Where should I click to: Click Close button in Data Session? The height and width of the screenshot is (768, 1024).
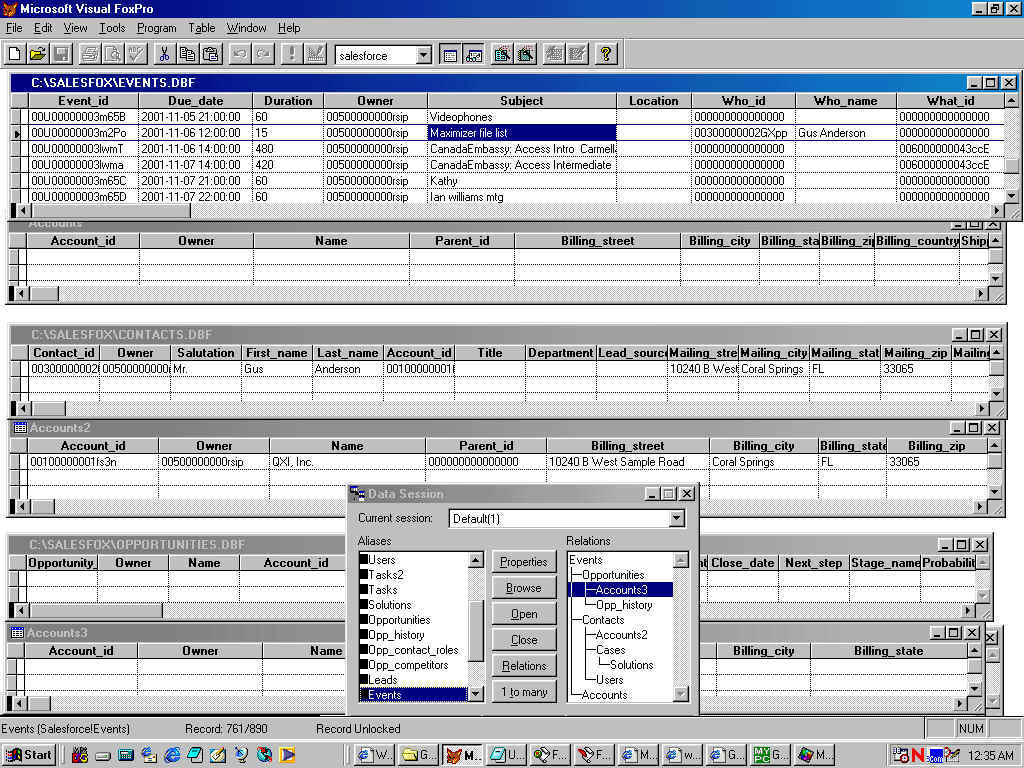tap(524, 640)
